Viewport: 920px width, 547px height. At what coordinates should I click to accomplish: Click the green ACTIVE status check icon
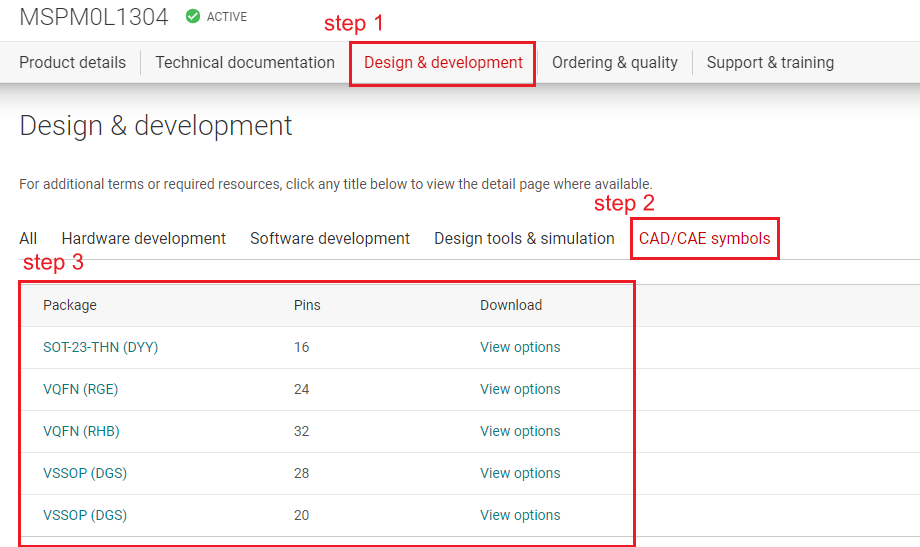point(193,16)
